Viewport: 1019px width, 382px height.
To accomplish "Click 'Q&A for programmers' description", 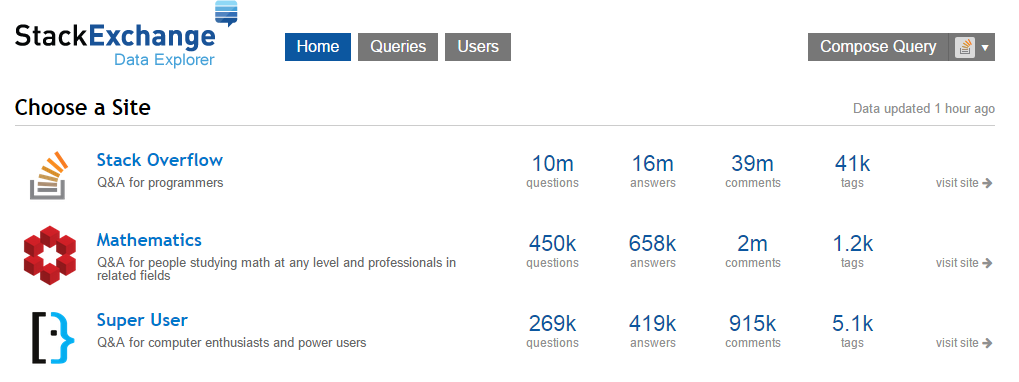I will 160,183.
